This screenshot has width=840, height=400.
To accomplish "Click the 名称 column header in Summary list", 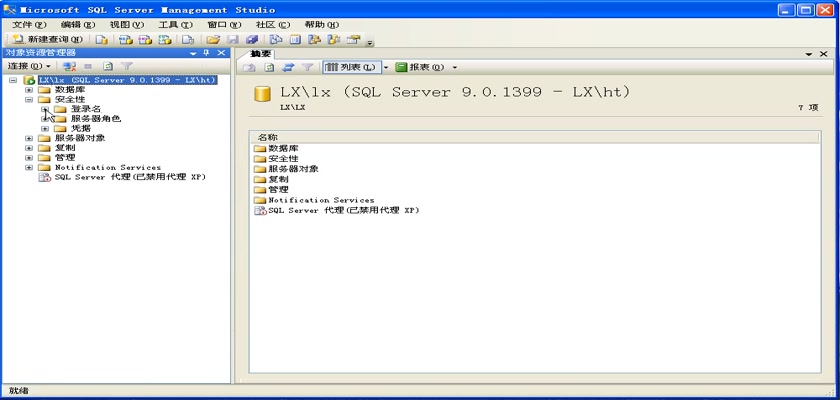I will (x=535, y=138).
